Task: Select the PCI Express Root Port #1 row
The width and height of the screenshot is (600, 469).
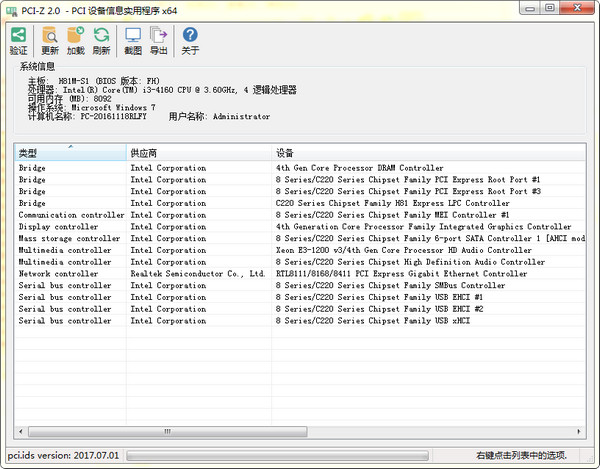Action: tap(300, 180)
